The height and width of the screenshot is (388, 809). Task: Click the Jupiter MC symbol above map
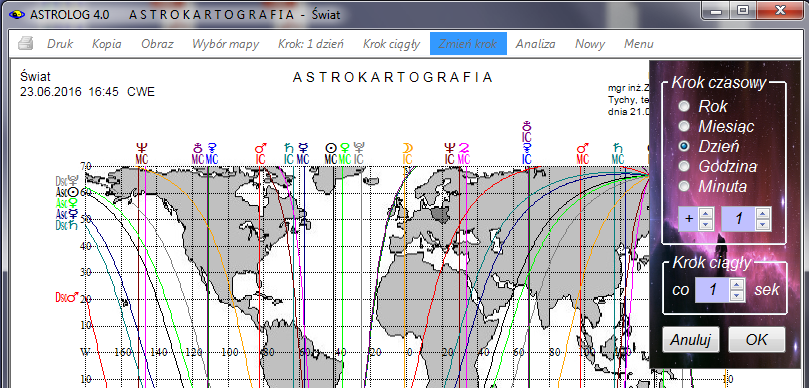(x=464, y=153)
